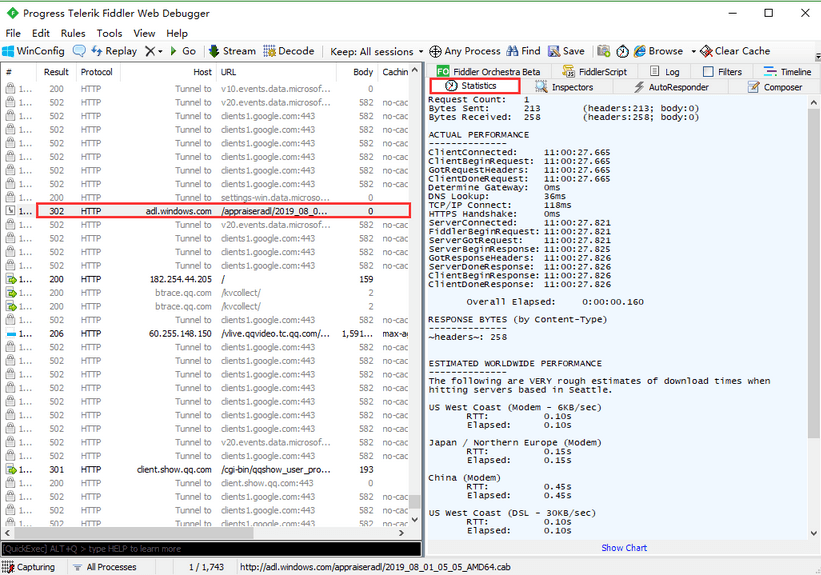The image size is (821, 575).
Task: Open the Edit menu
Action: pos(40,33)
